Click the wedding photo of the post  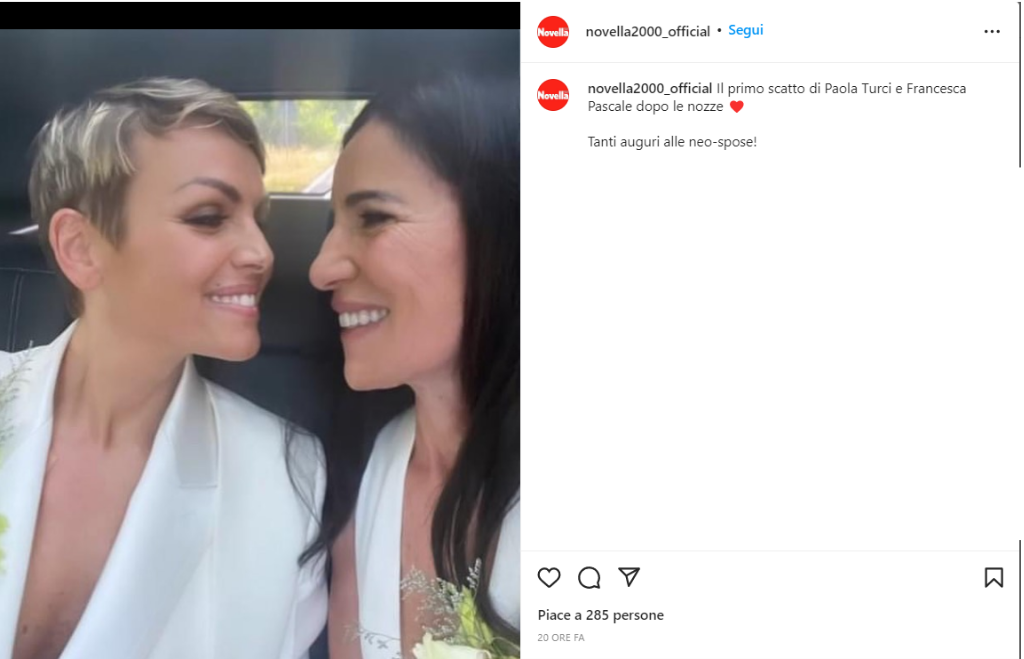click(260, 344)
